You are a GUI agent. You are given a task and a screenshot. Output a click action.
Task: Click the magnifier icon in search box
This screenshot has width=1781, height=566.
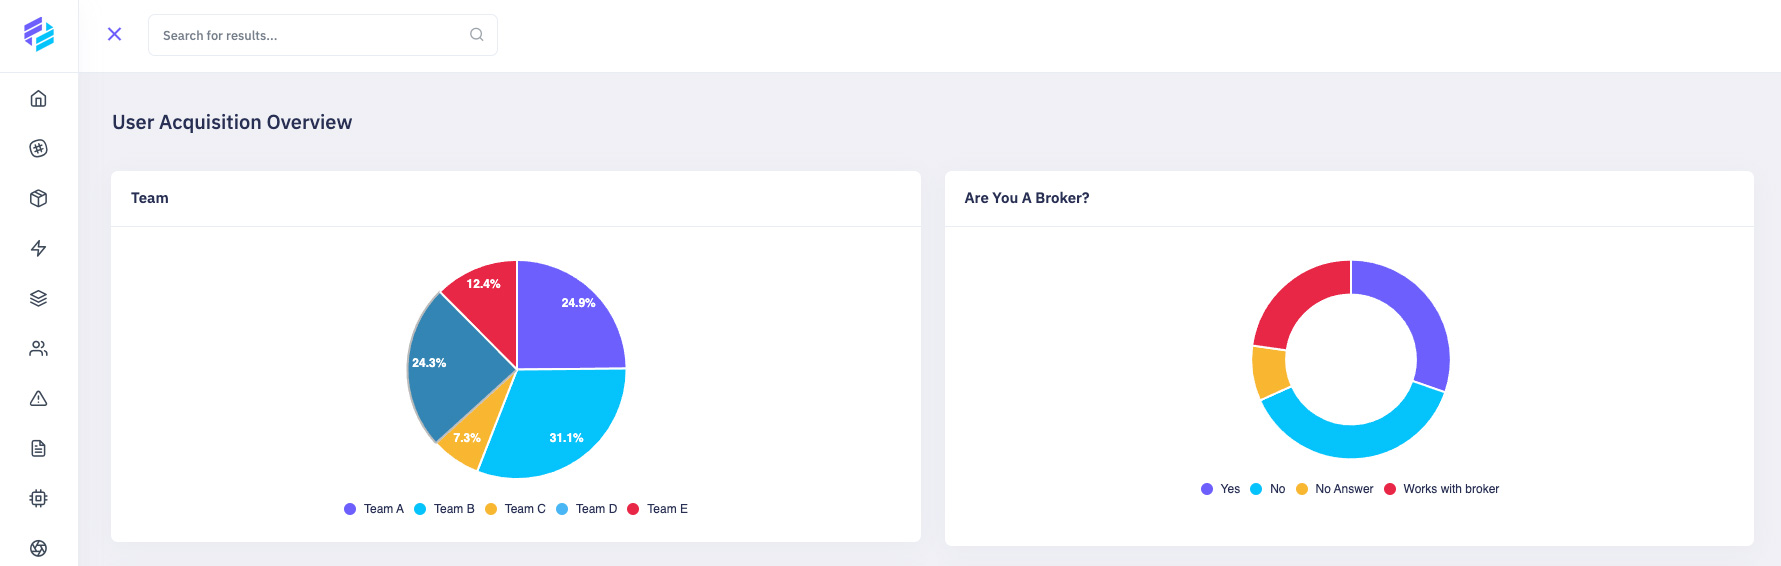point(477,34)
